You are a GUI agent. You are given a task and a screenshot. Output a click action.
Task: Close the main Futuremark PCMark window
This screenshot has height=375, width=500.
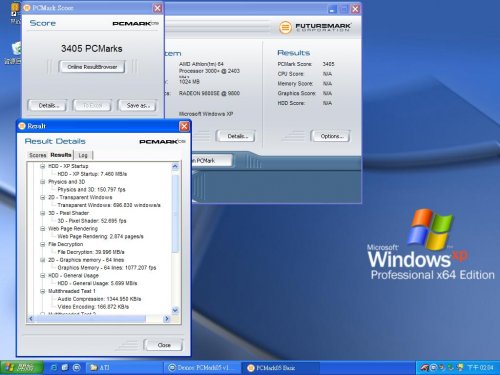point(356,9)
